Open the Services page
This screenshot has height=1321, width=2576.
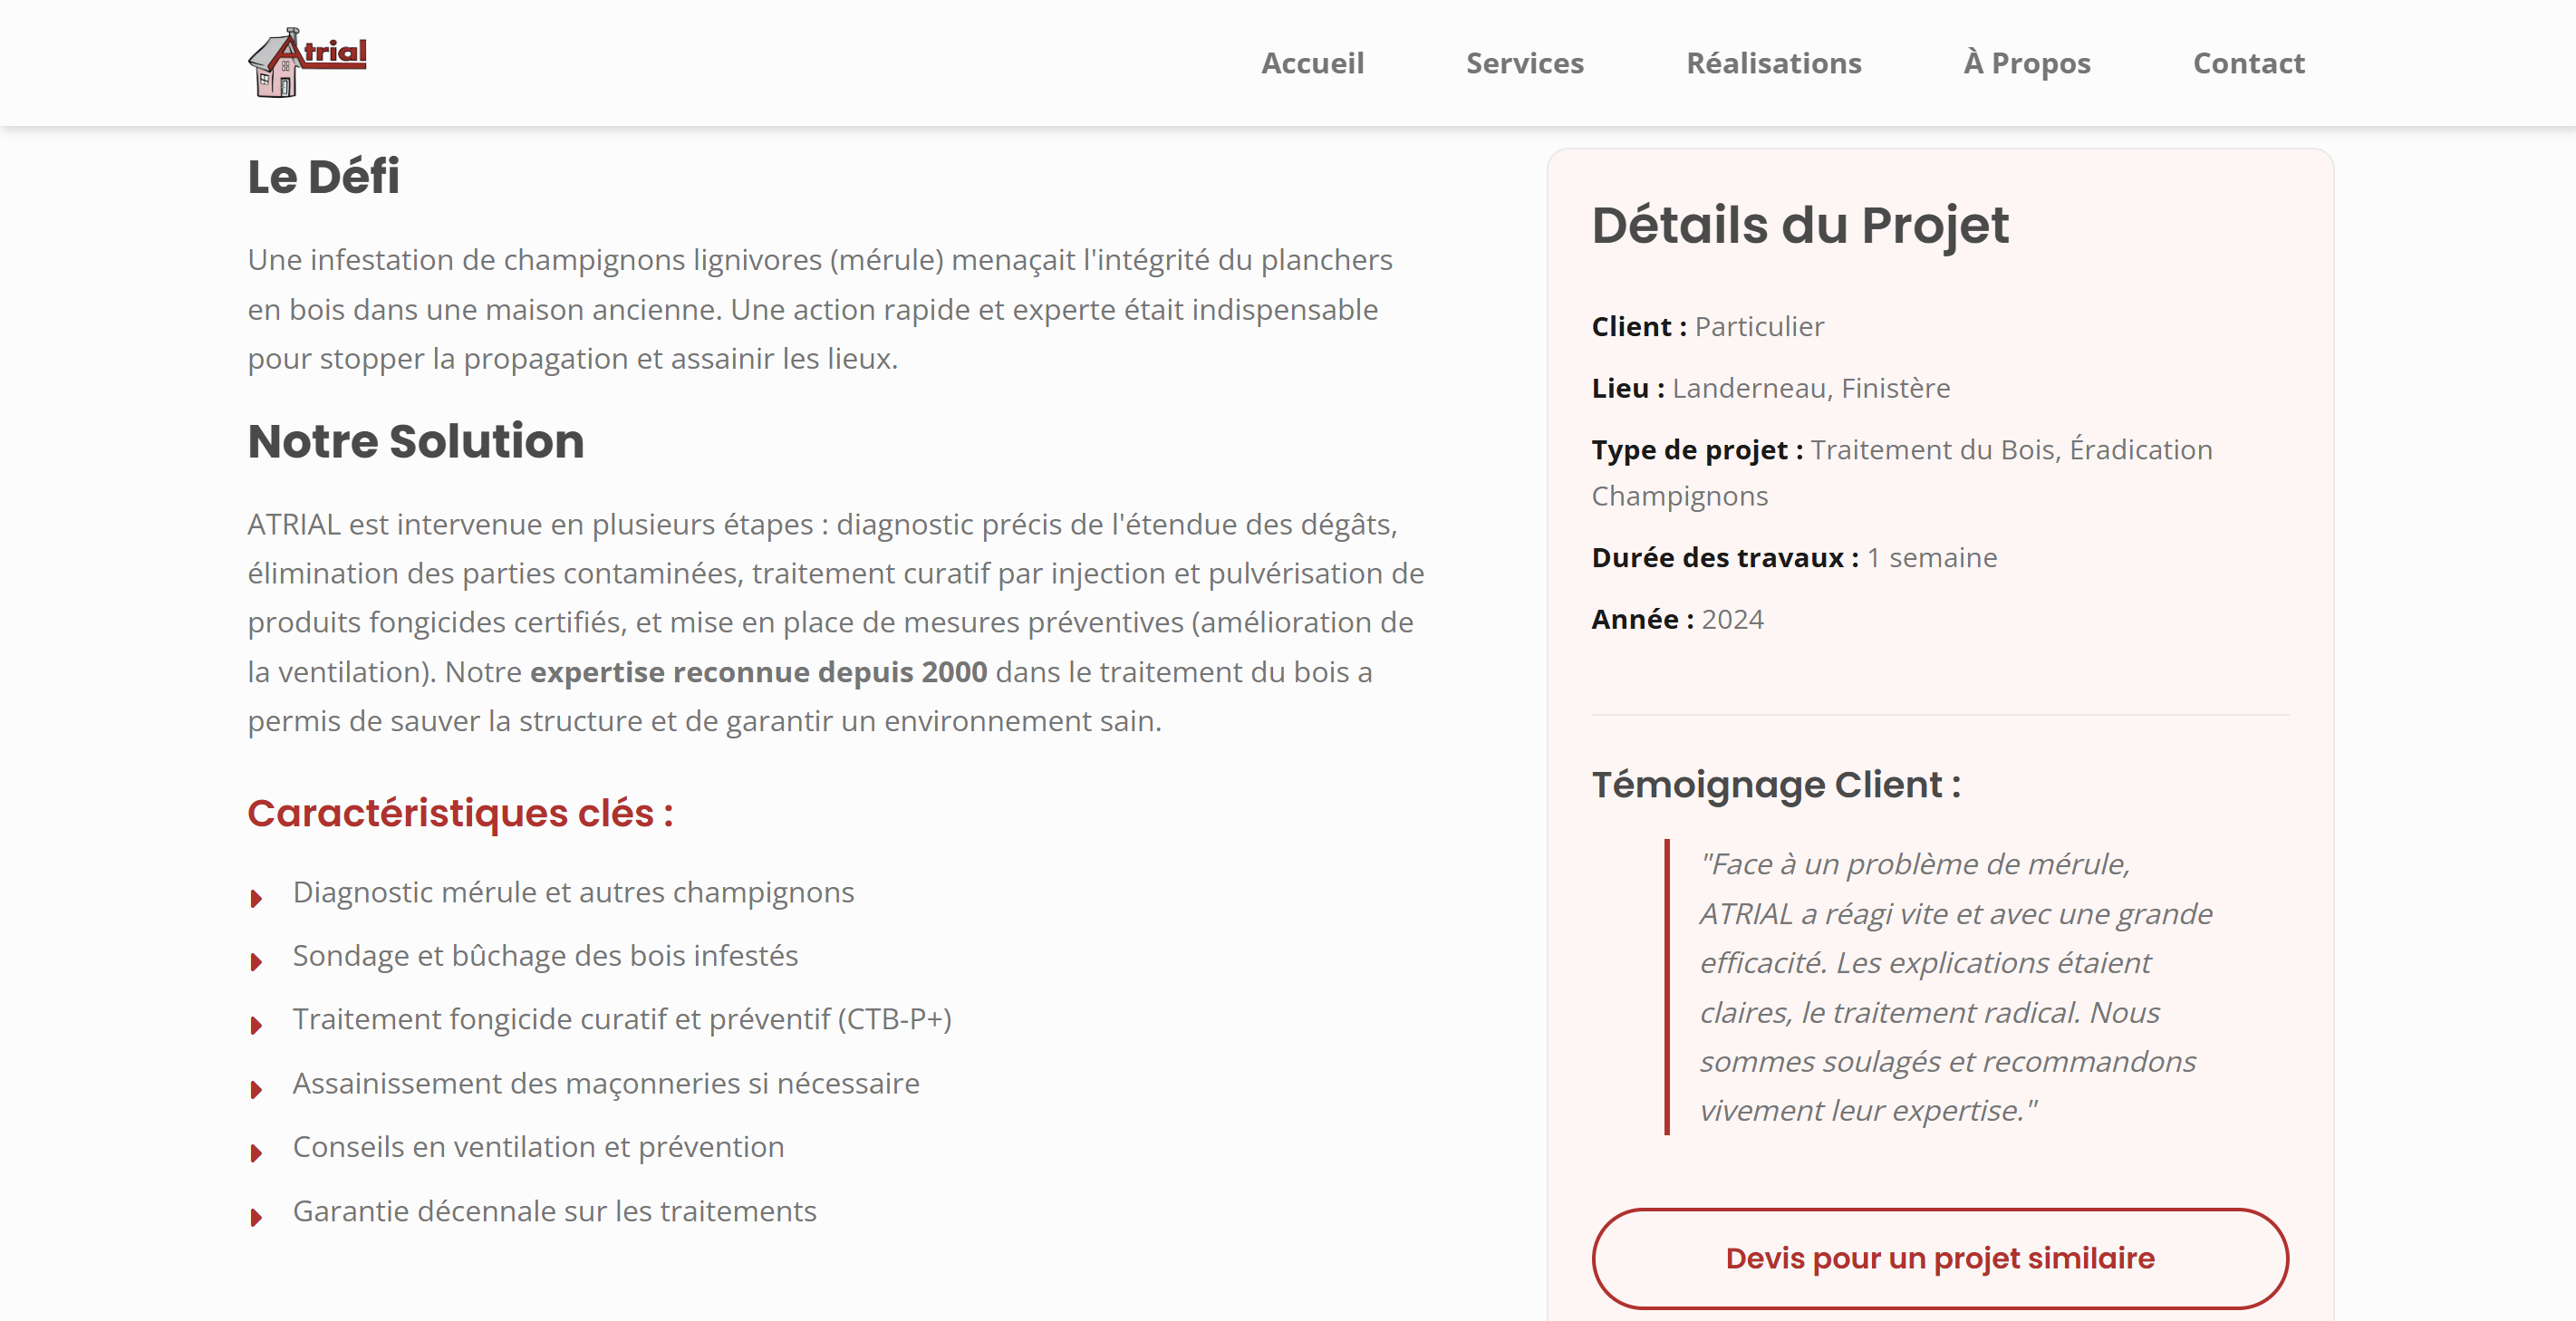[1524, 63]
